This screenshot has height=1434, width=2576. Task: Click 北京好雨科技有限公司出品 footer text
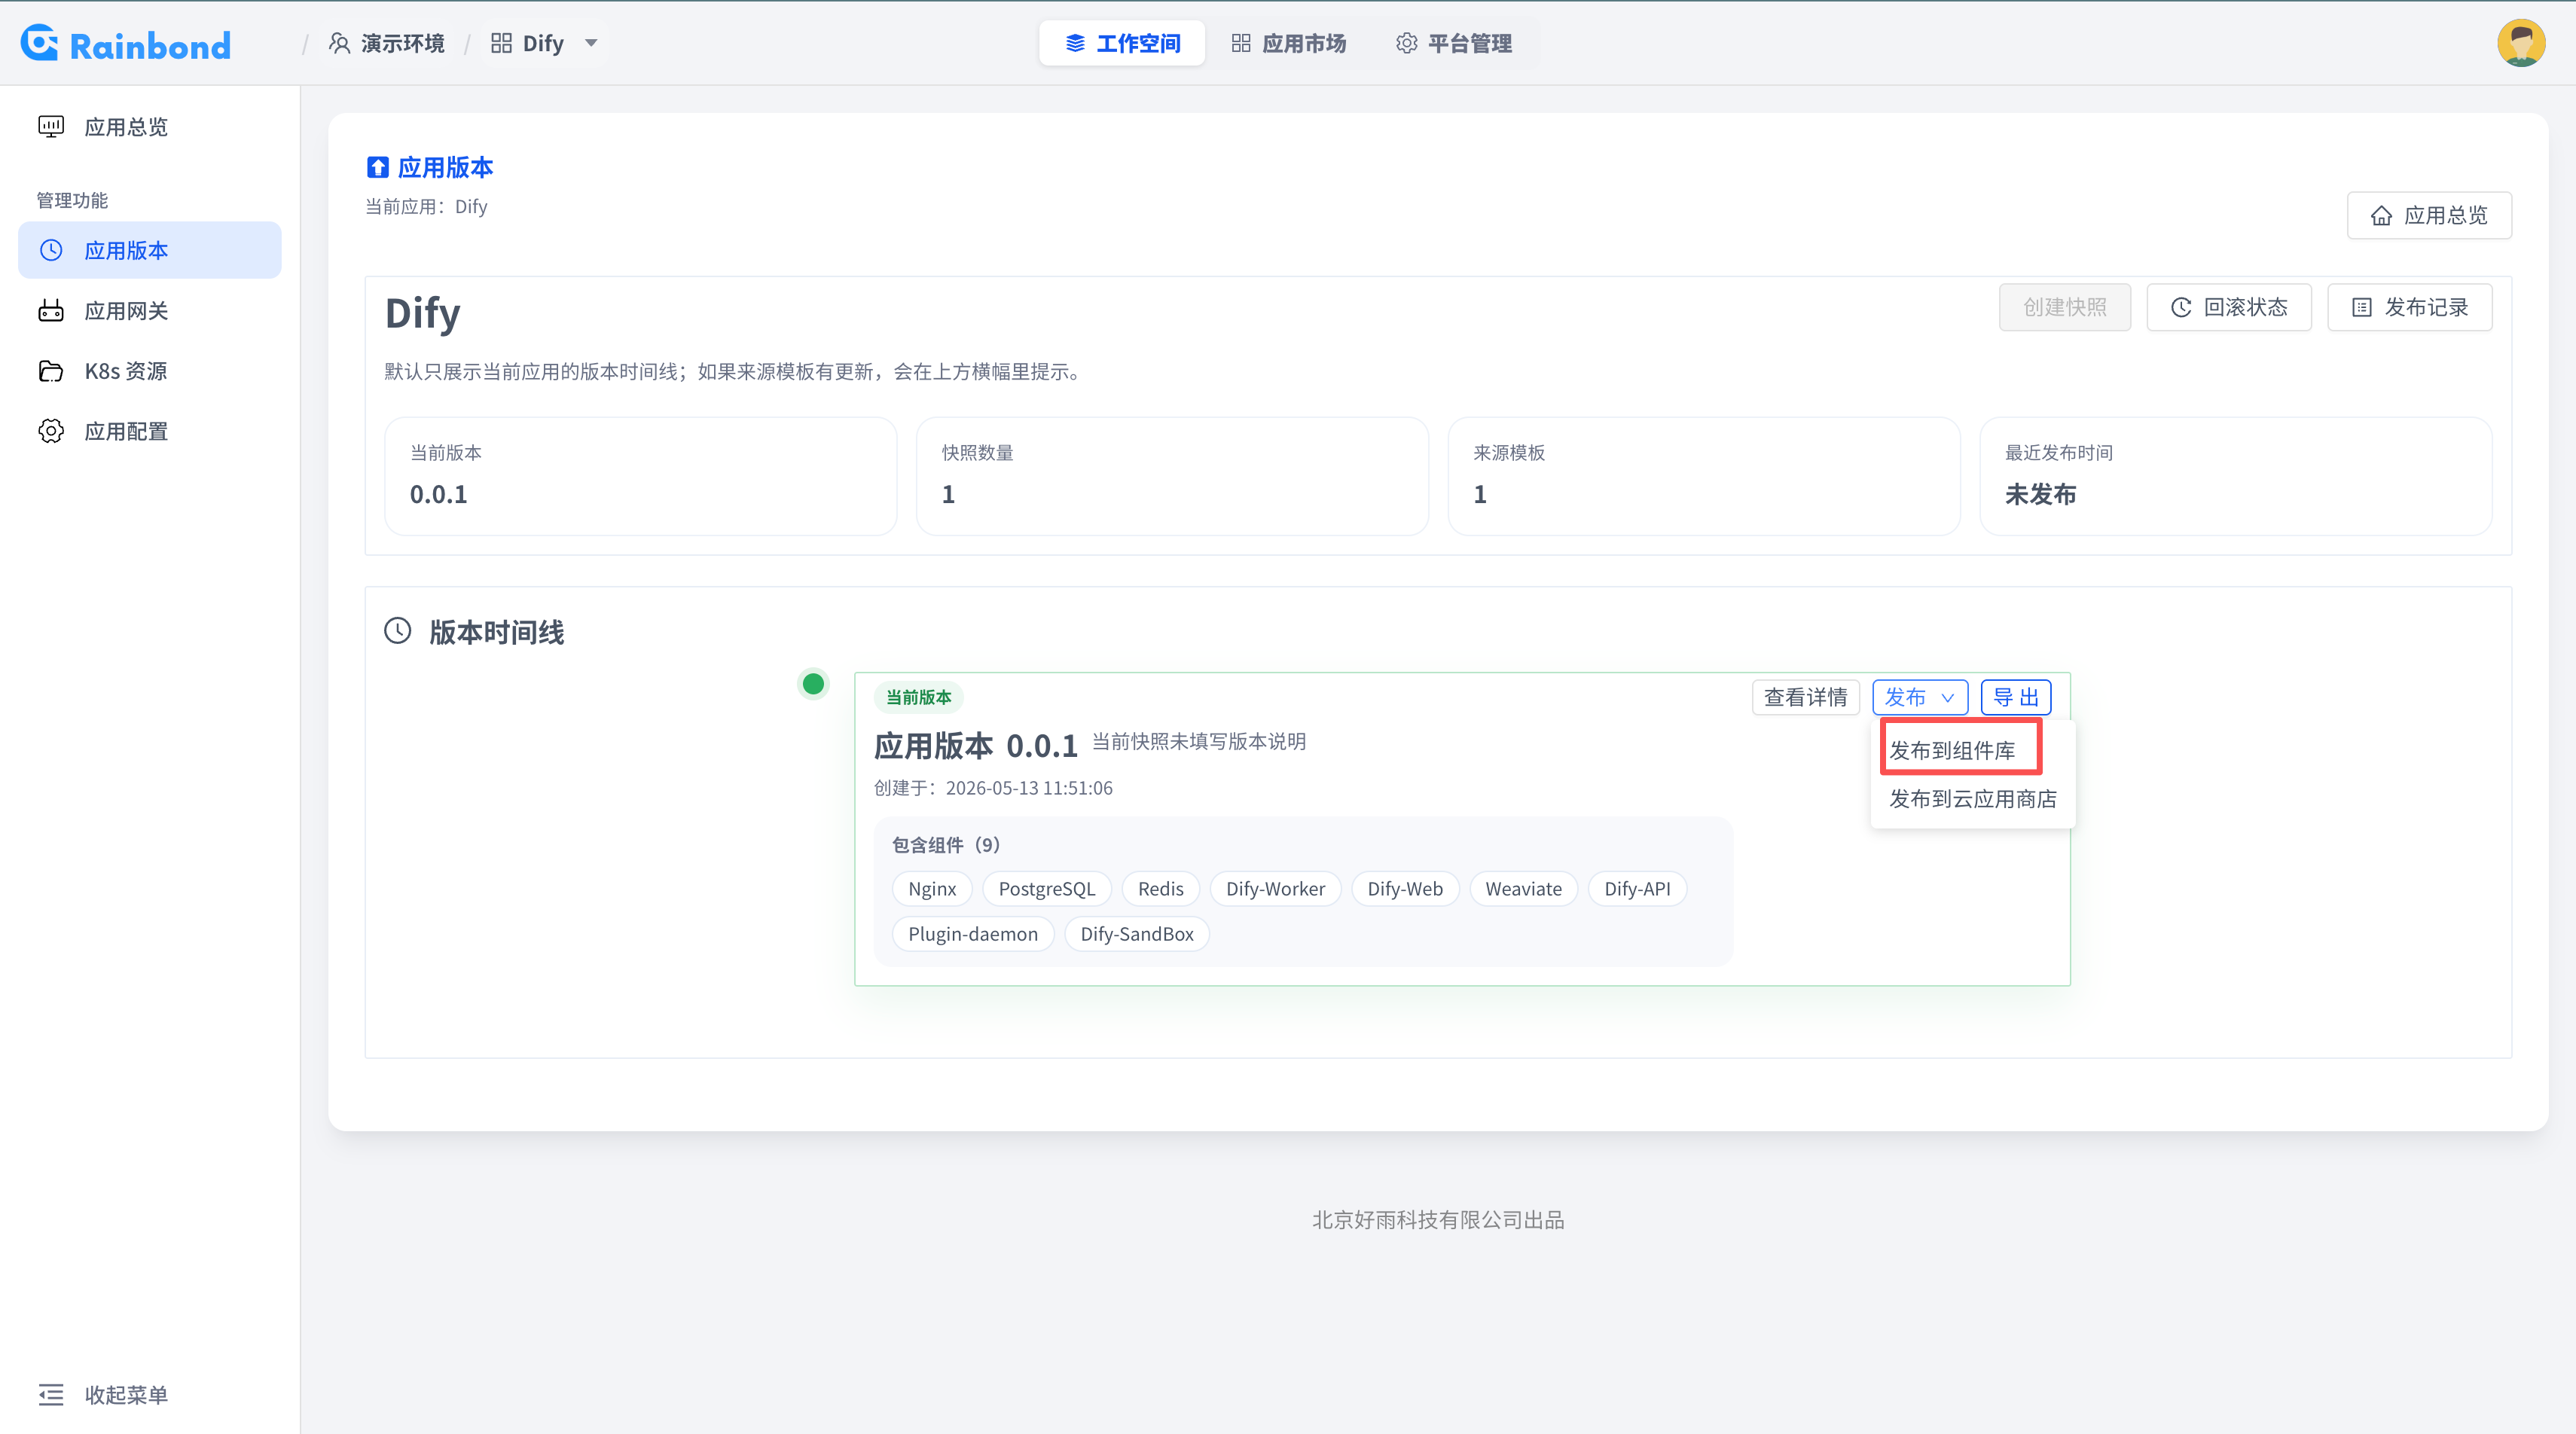click(1438, 1220)
